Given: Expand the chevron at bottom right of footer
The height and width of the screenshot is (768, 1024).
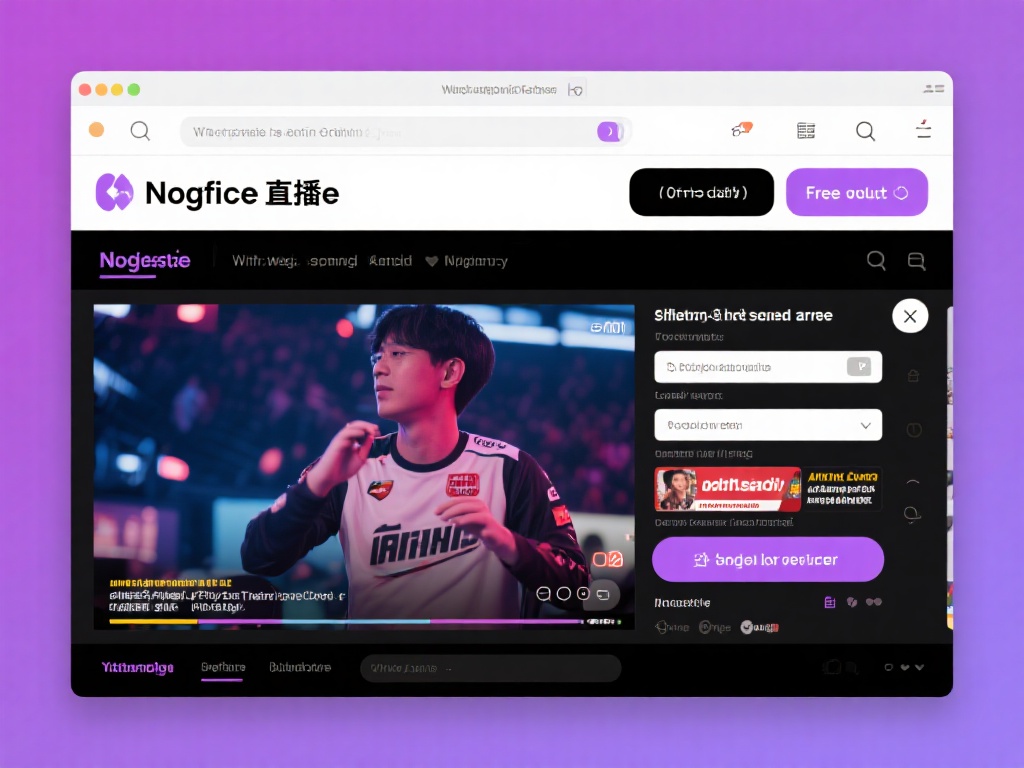Looking at the screenshot, I should 919,667.
